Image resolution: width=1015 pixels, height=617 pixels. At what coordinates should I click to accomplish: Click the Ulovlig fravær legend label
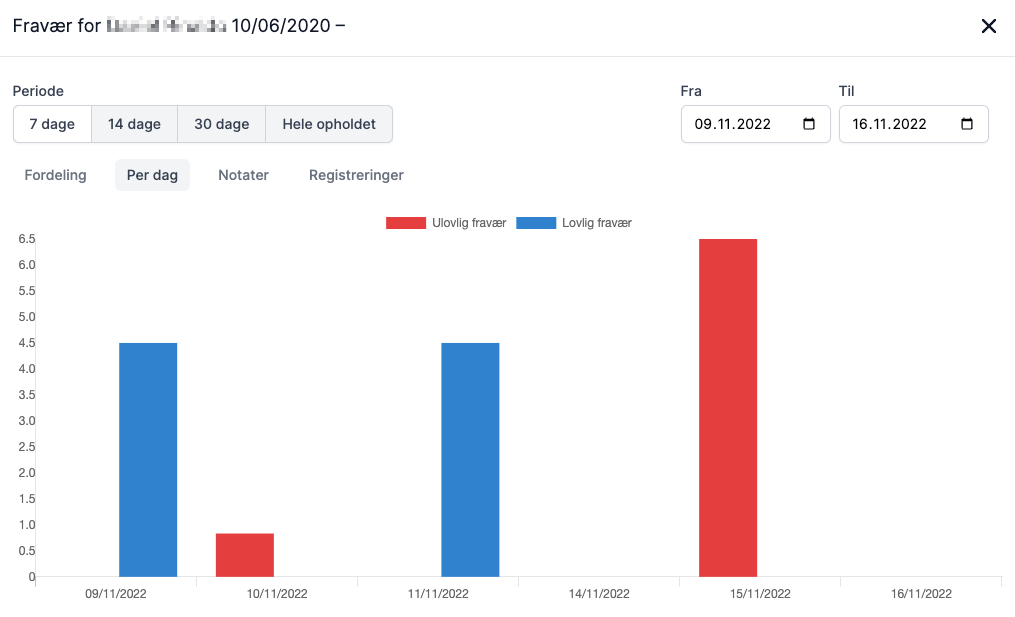point(469,223)
